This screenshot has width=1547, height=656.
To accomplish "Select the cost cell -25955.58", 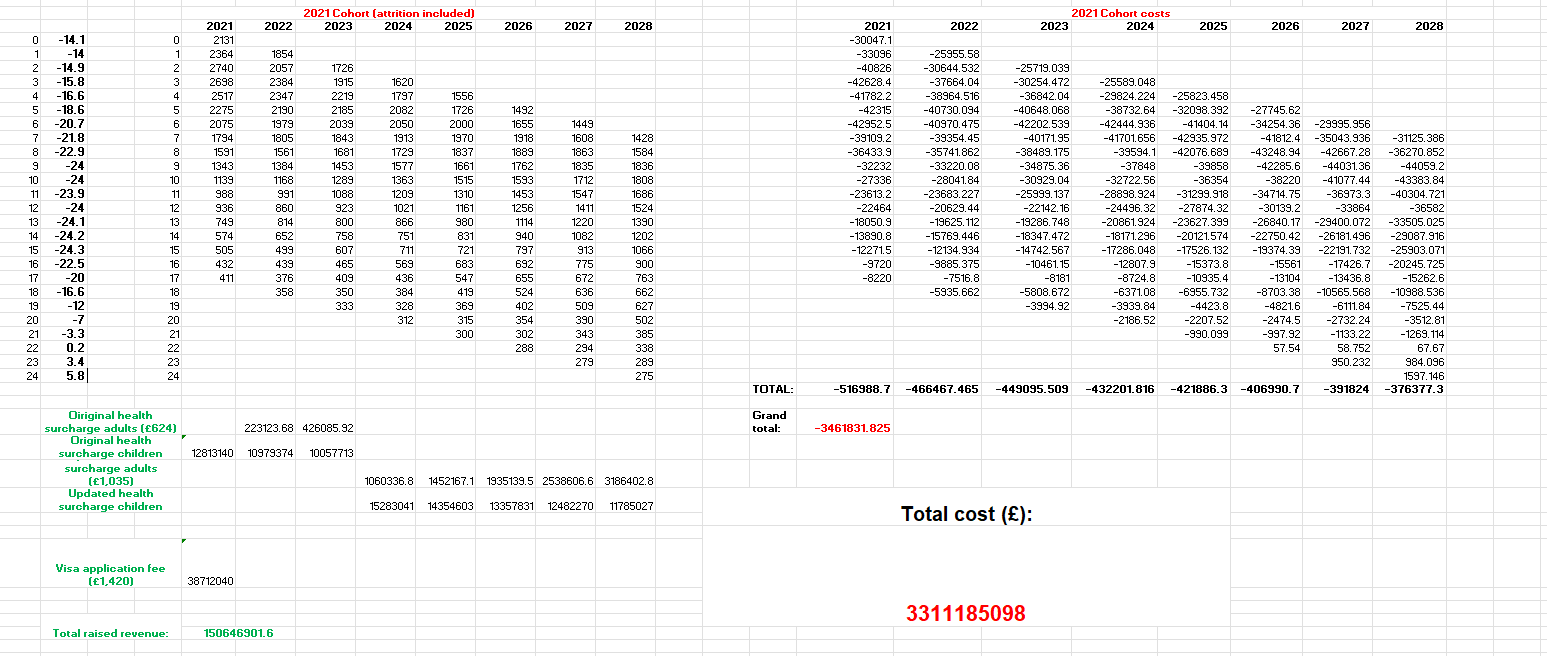I will coord(954,53).
